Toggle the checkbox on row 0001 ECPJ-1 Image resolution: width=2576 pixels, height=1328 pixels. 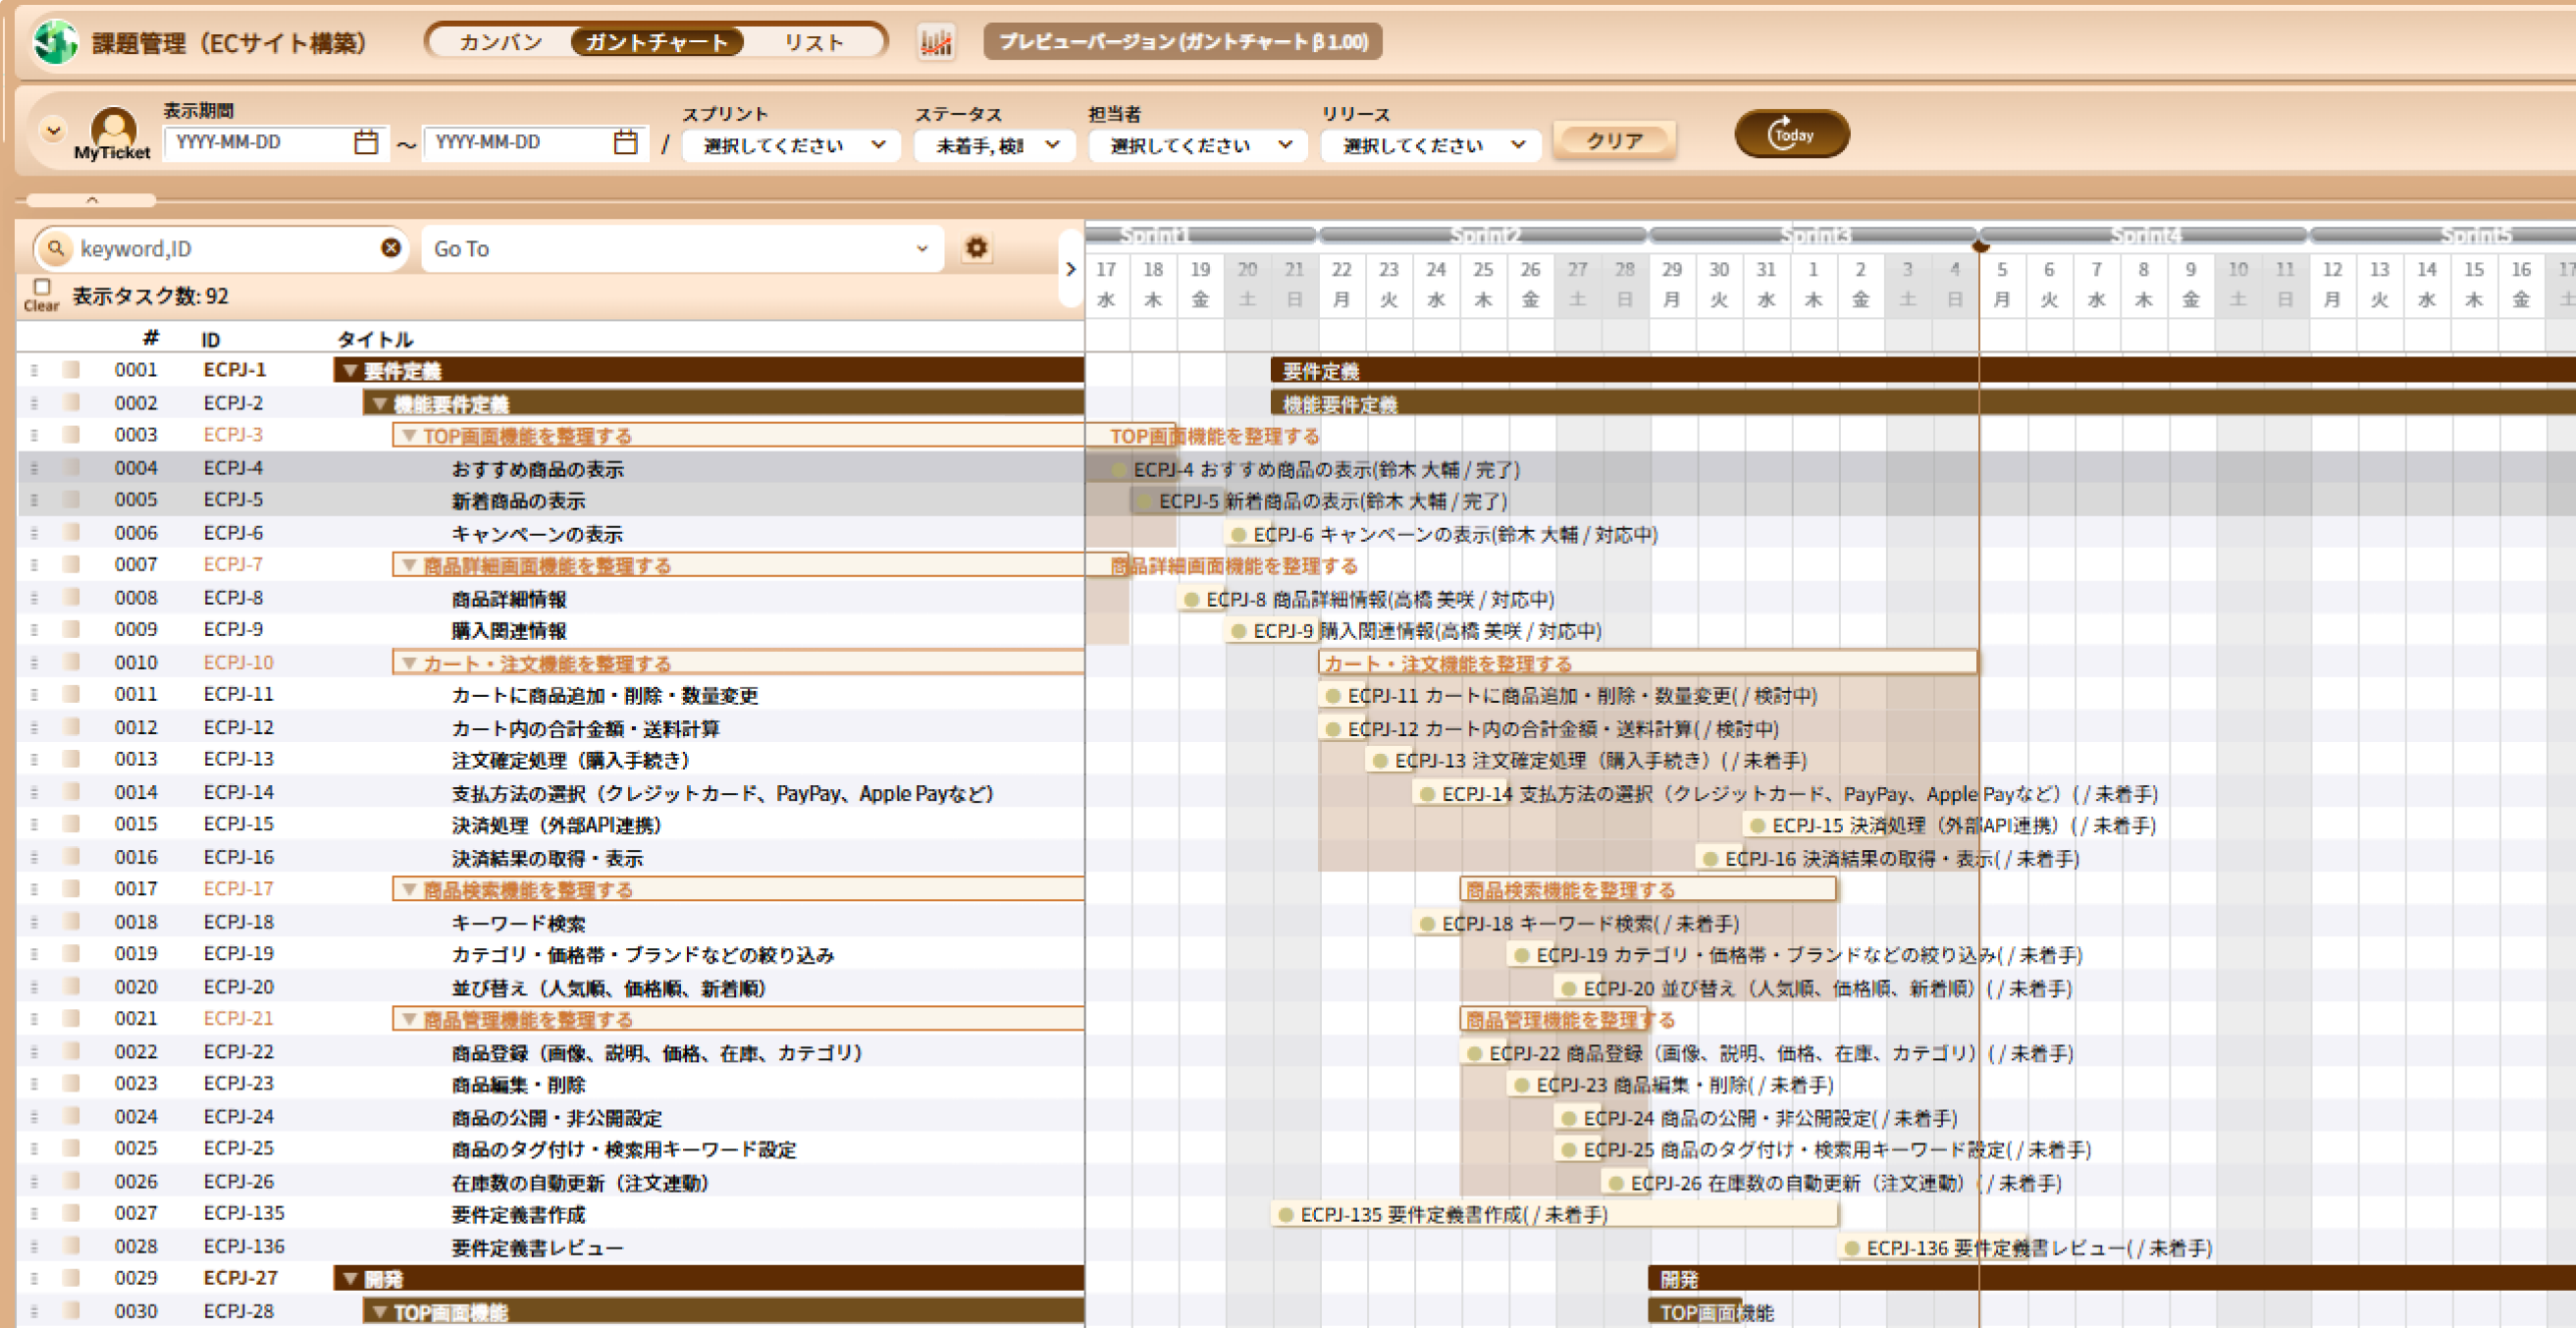tap(71, 369)
